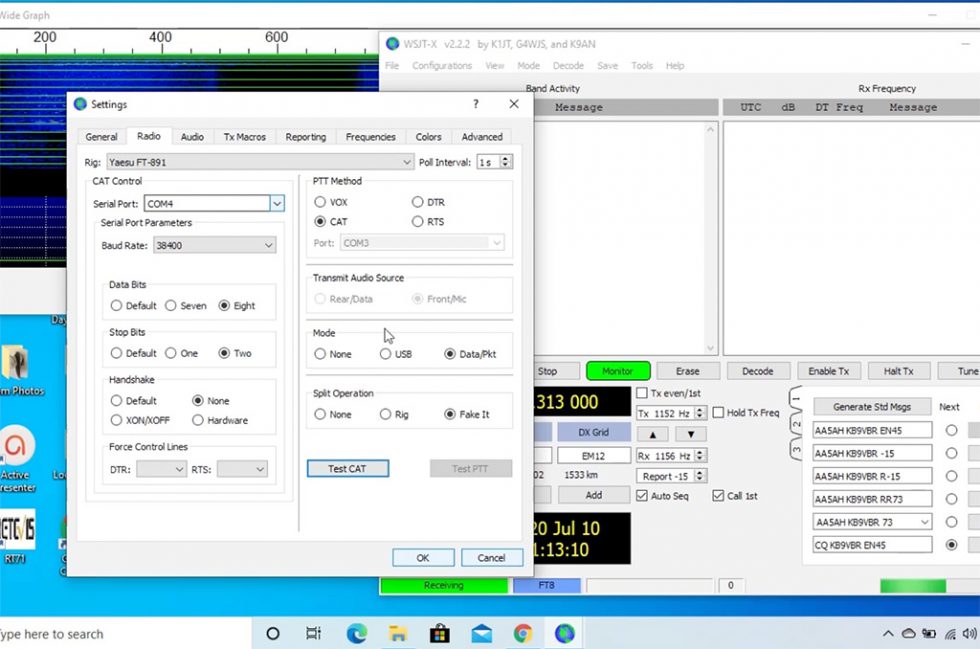Expand the Serial Port COM4 dropdown
The width and height of the screenshot is (980, 649).
[x=276, y=203]
